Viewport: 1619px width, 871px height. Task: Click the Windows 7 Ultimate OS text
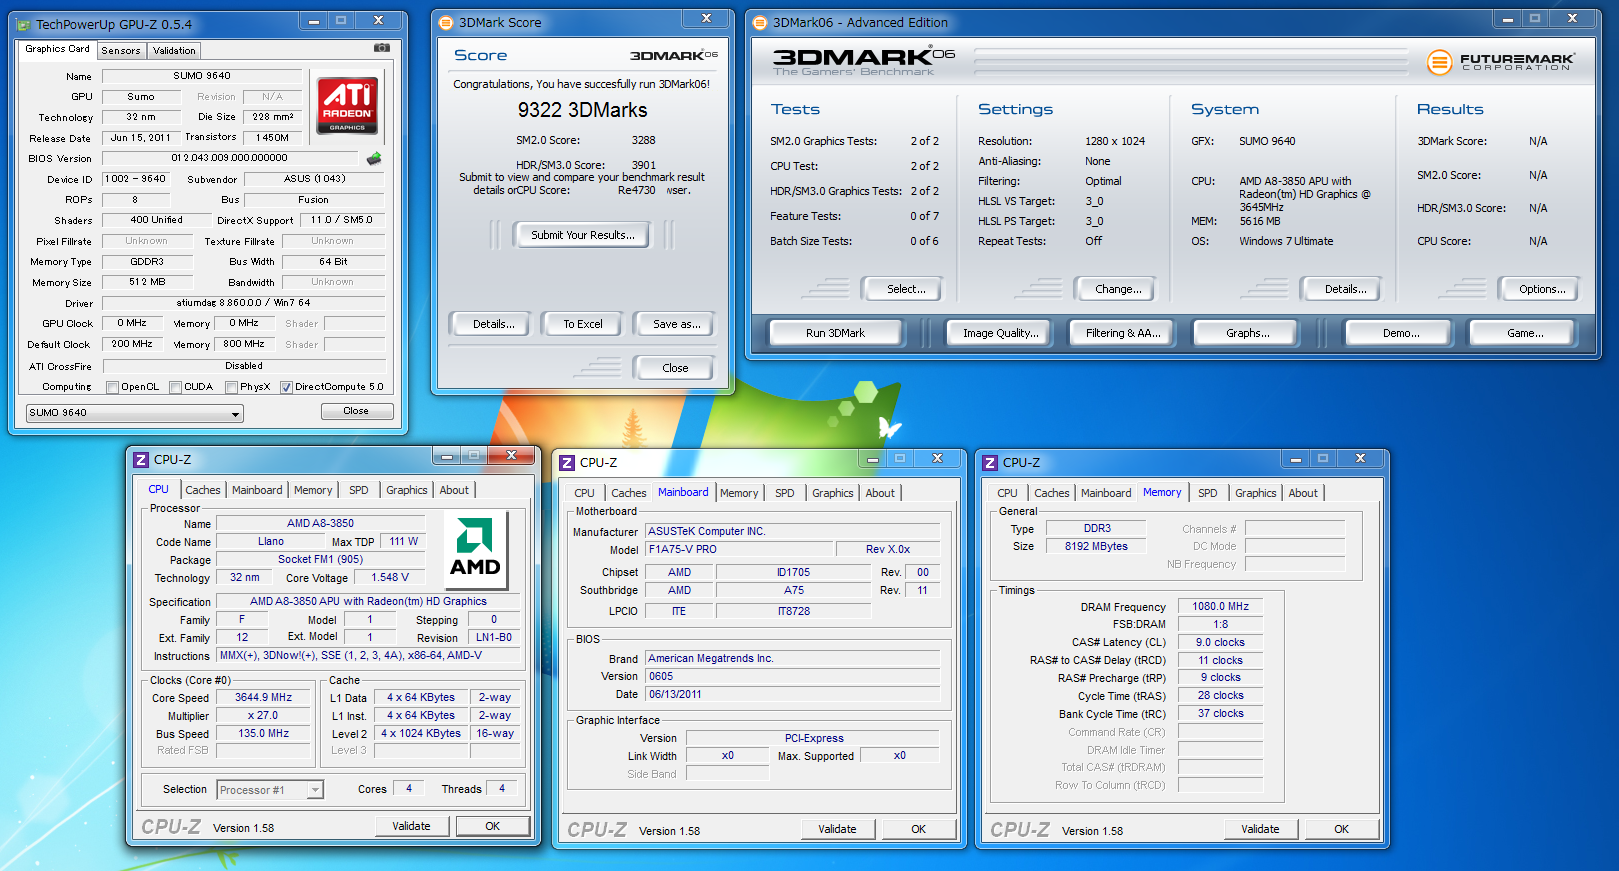[1286, 241]
